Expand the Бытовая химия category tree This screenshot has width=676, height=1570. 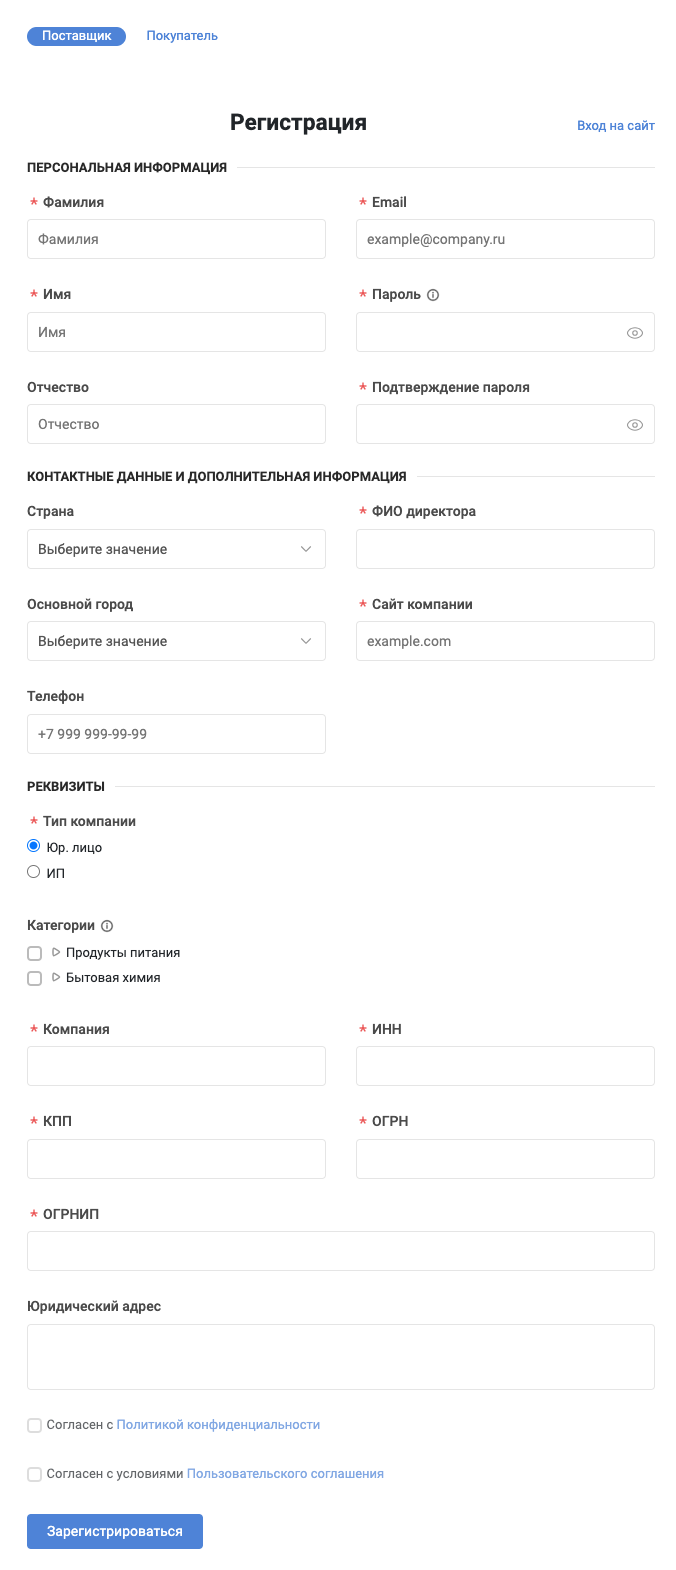[x=56, y=977]
